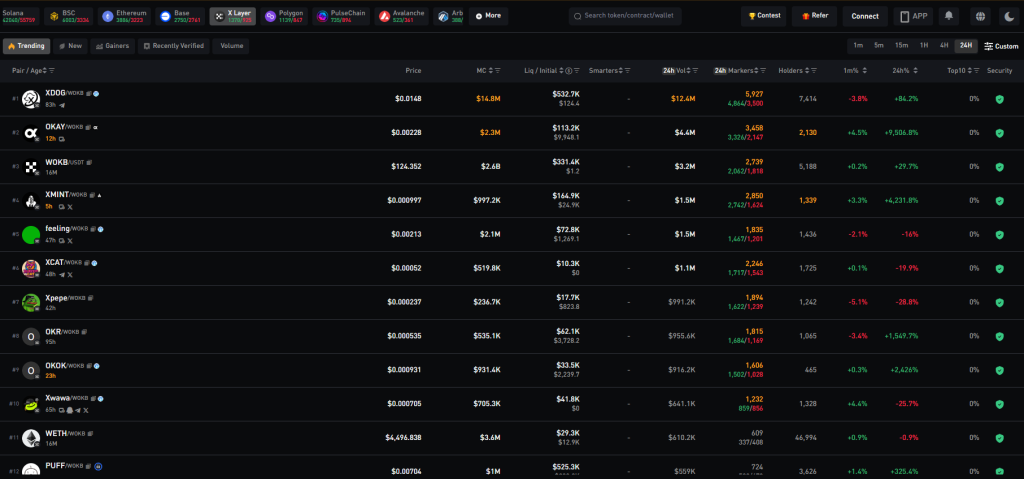Click the APP download button

(913, 16)
